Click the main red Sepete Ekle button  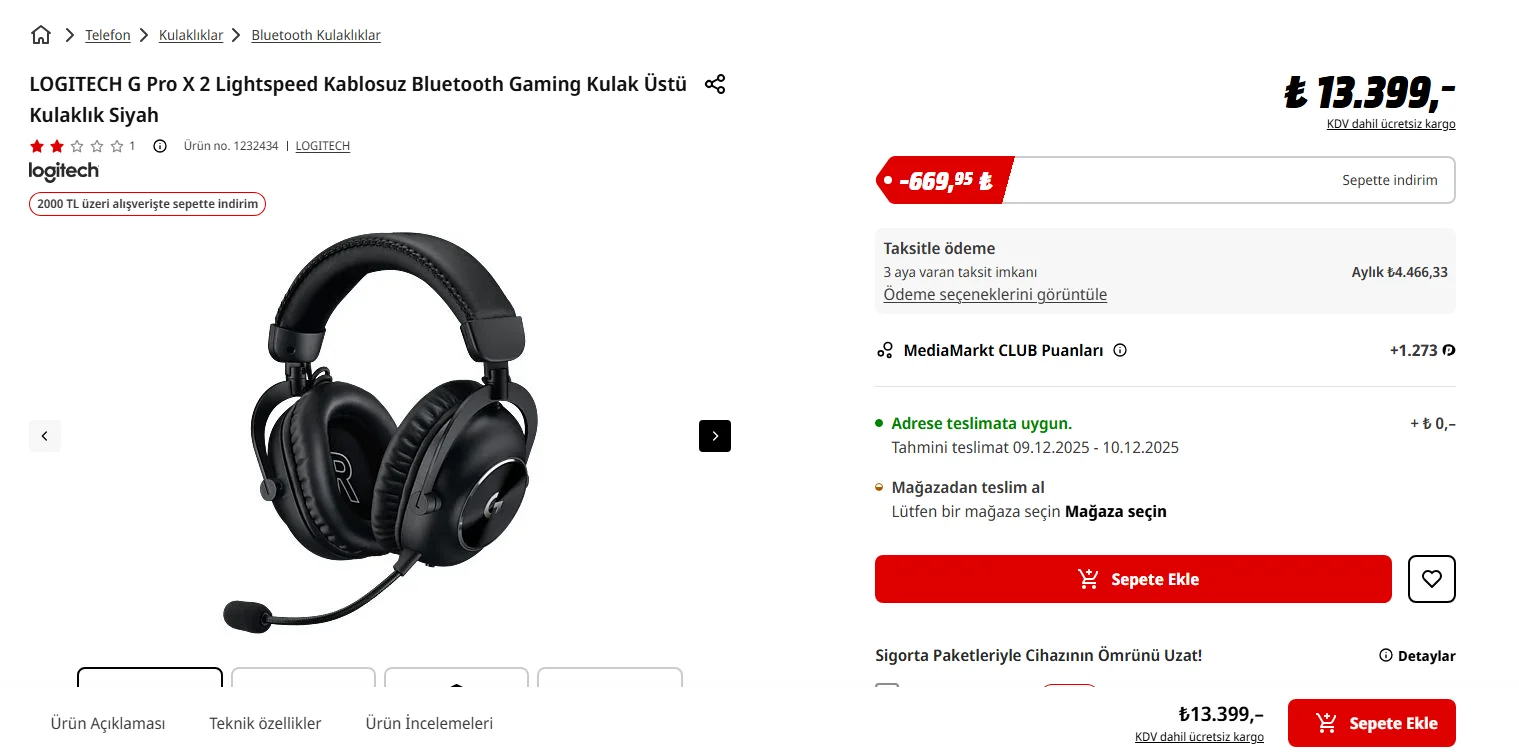[x=1133, y=579]
